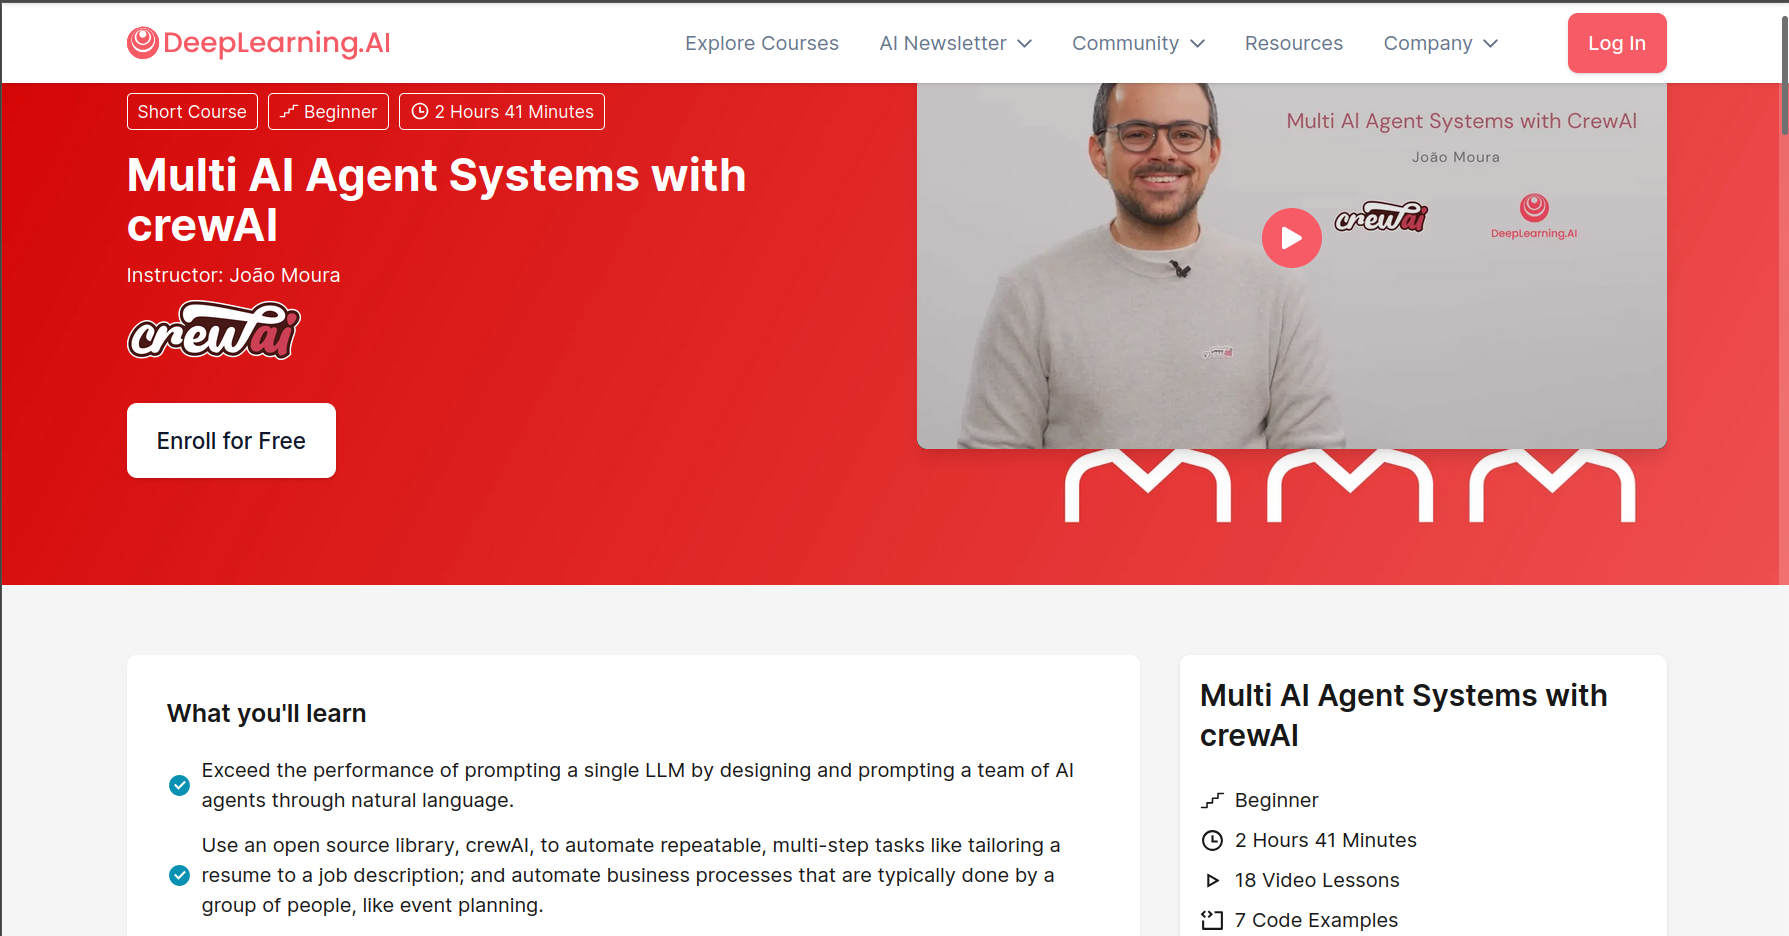Click sidebar Beginner text
Viewport: 1789px width, 936px height.
click(x=1276, y=800)
